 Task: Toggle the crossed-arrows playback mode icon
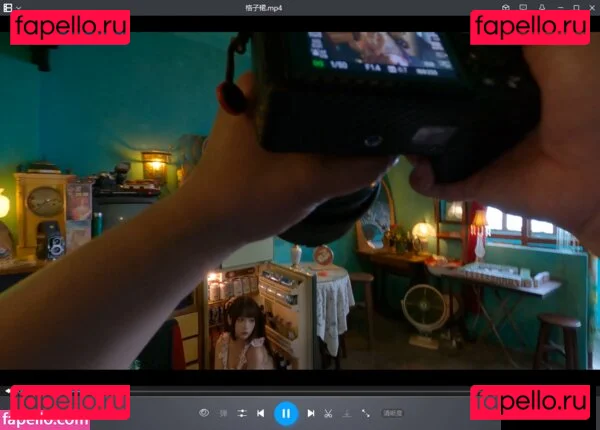242,412
